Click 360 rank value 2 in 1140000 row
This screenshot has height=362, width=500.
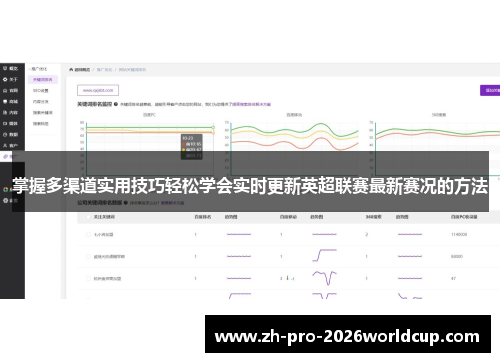point(367,234)
